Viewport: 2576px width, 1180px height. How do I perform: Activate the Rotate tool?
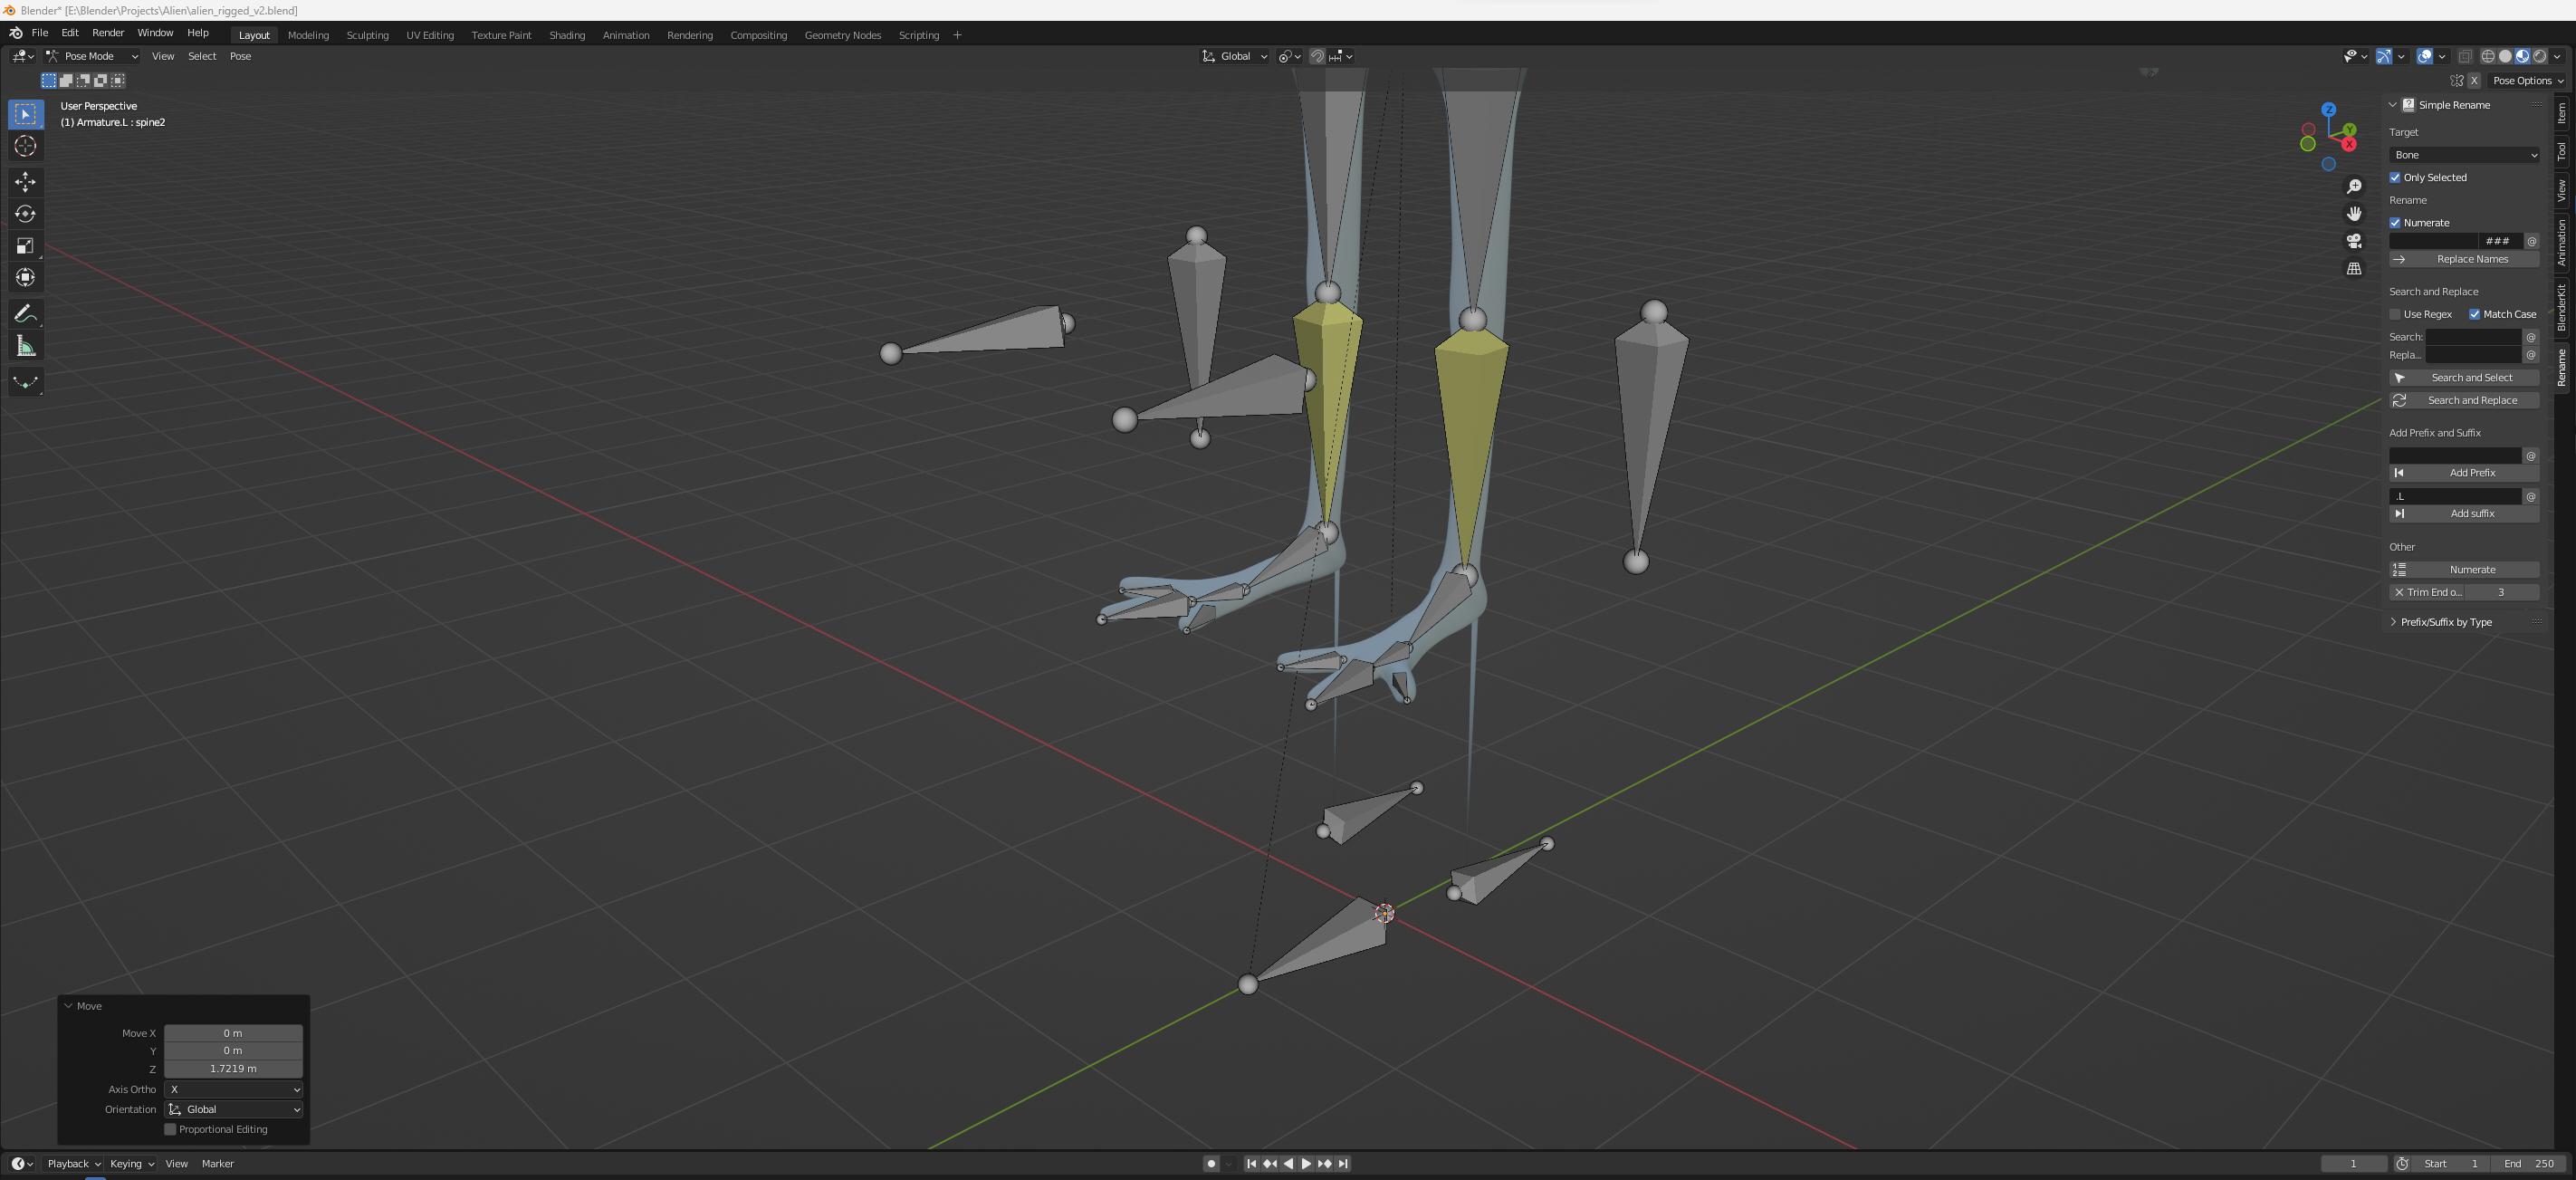coord(26,214)
